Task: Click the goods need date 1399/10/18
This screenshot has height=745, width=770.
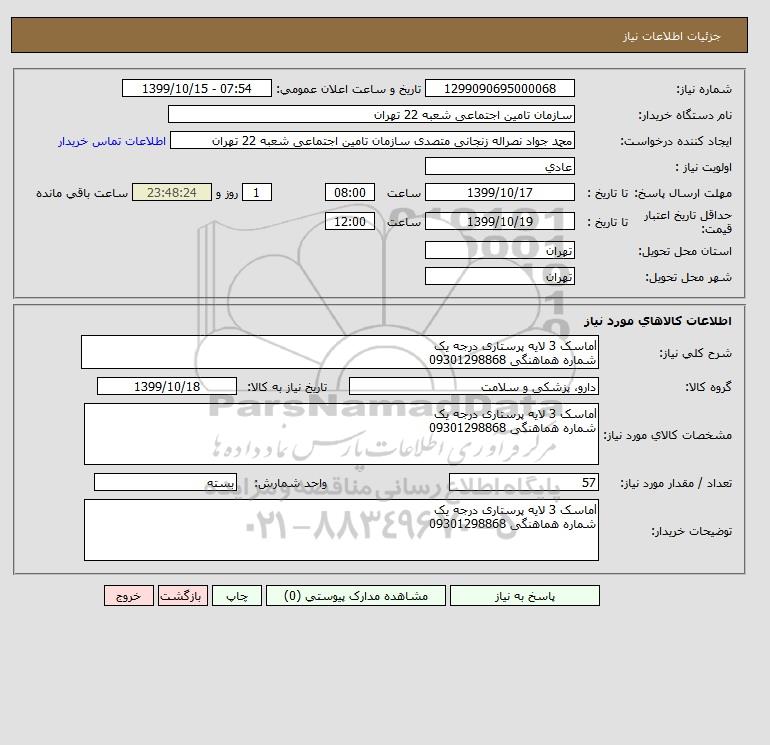Action: 167,386
